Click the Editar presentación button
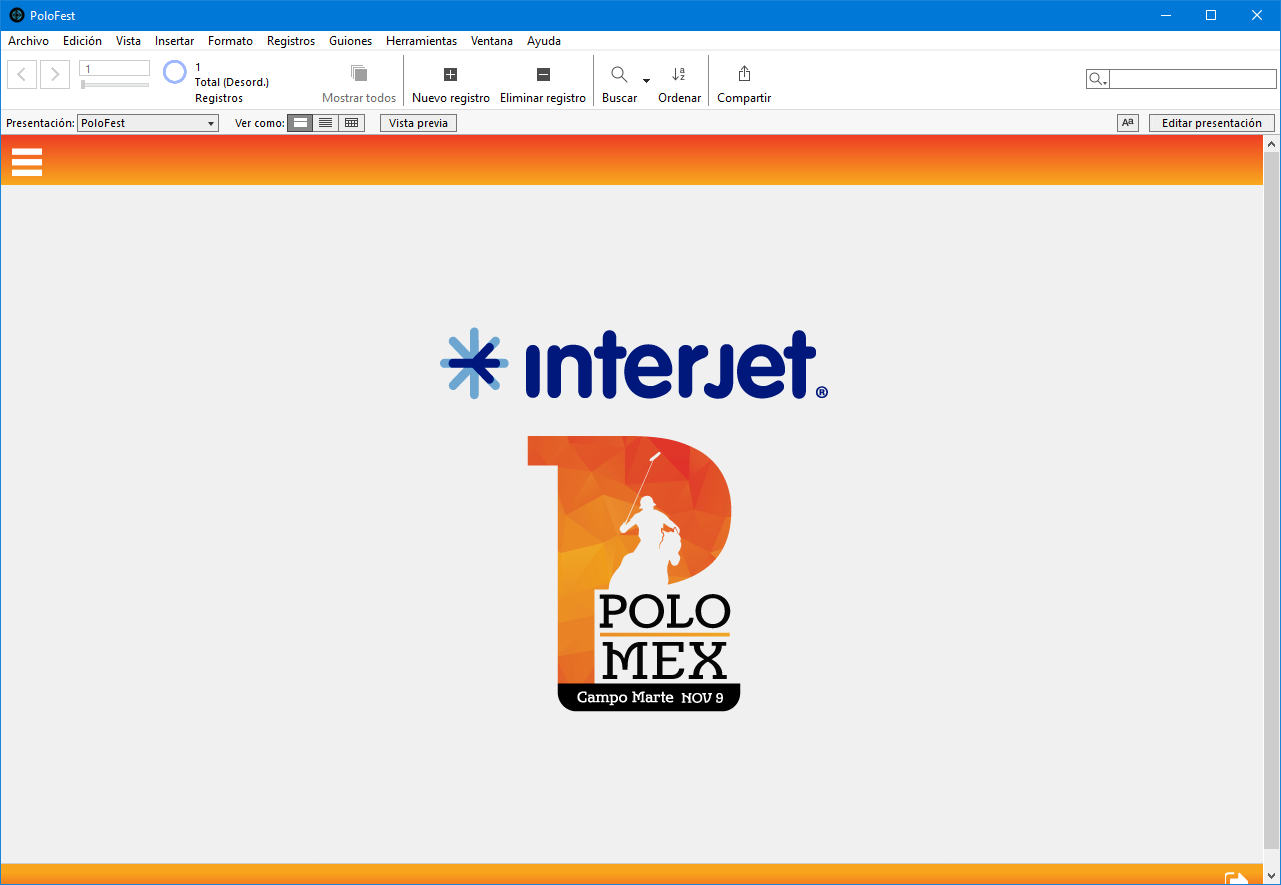Viewport: 1281px width, 885px height. pos(1211,123)
